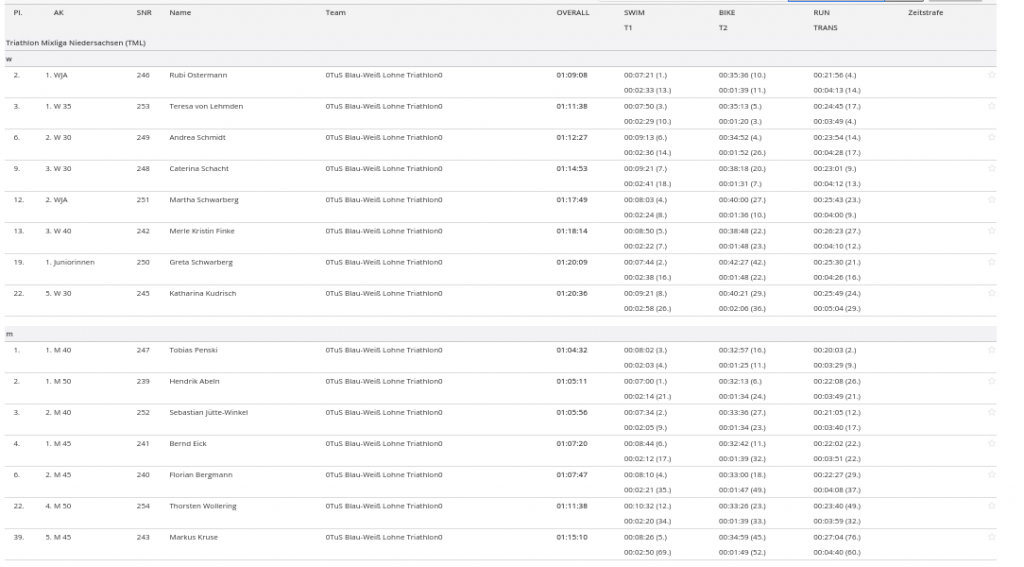
Task: Toggle the star for Martha Schwarberg
Action: (991, 200)
